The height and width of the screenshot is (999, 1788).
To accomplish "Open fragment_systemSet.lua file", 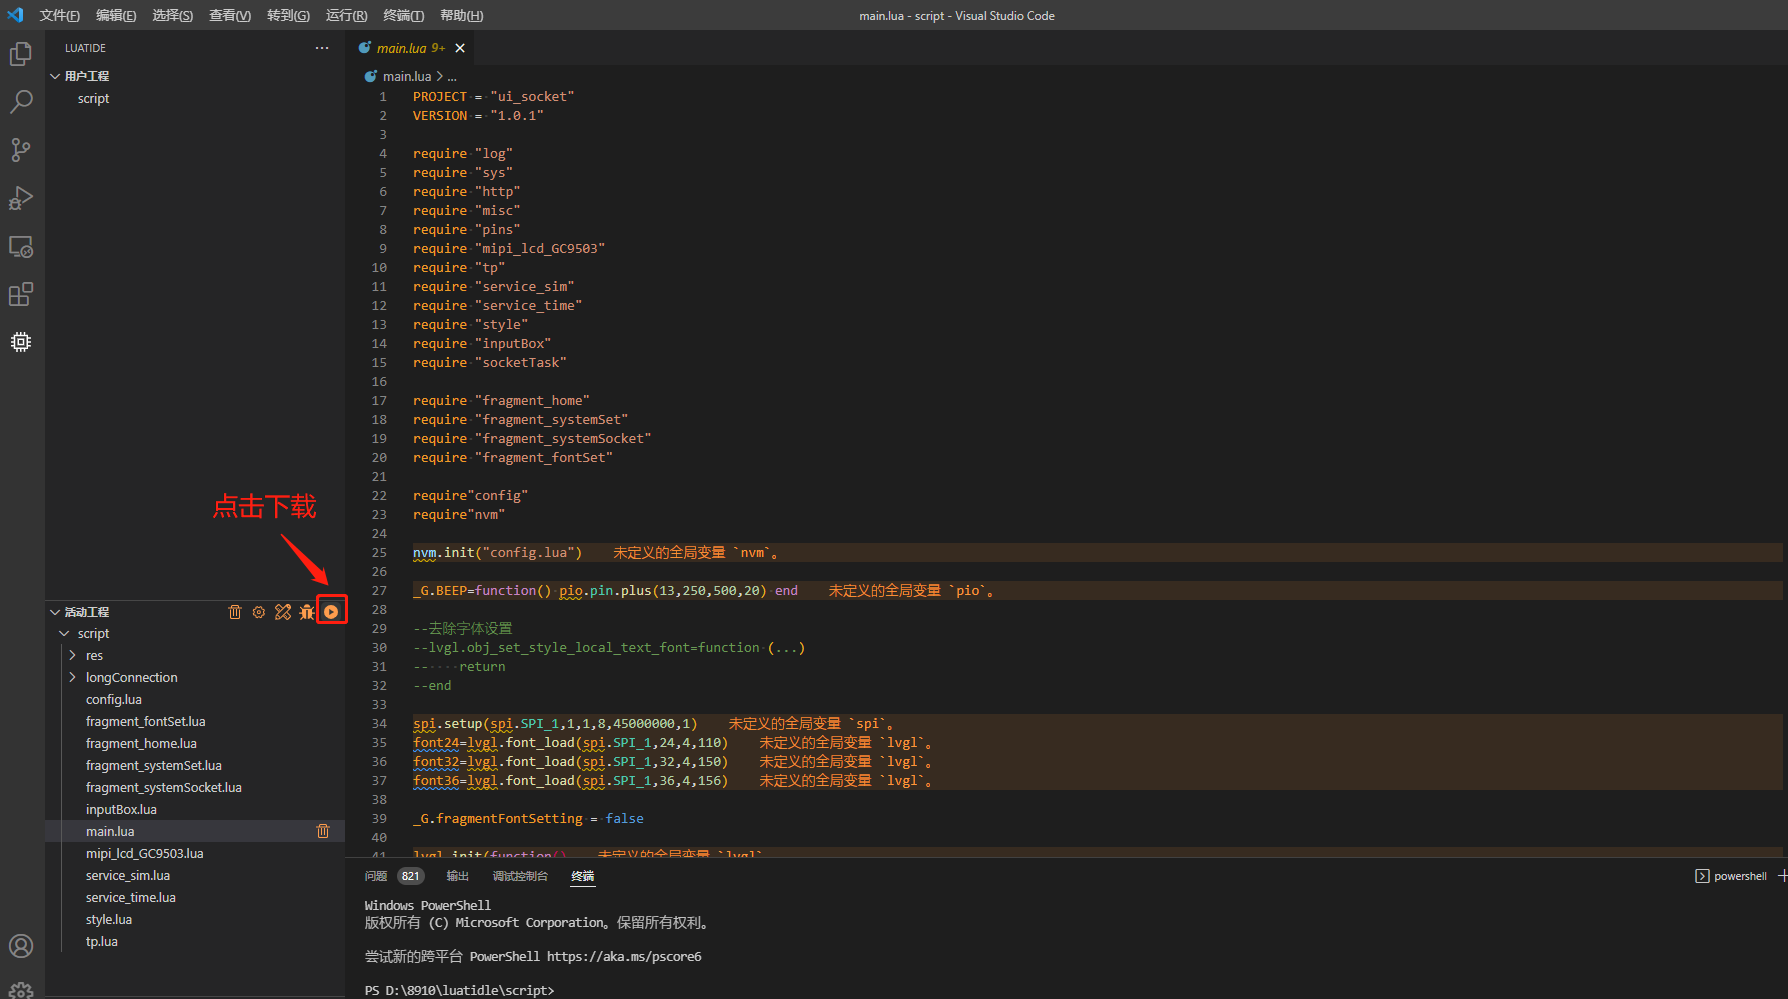I will tap(154, 765).
